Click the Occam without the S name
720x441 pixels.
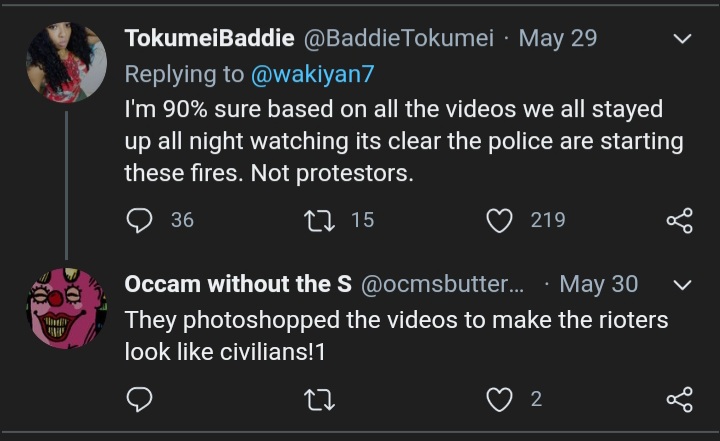pyautogui.click(x=238, y=284)
